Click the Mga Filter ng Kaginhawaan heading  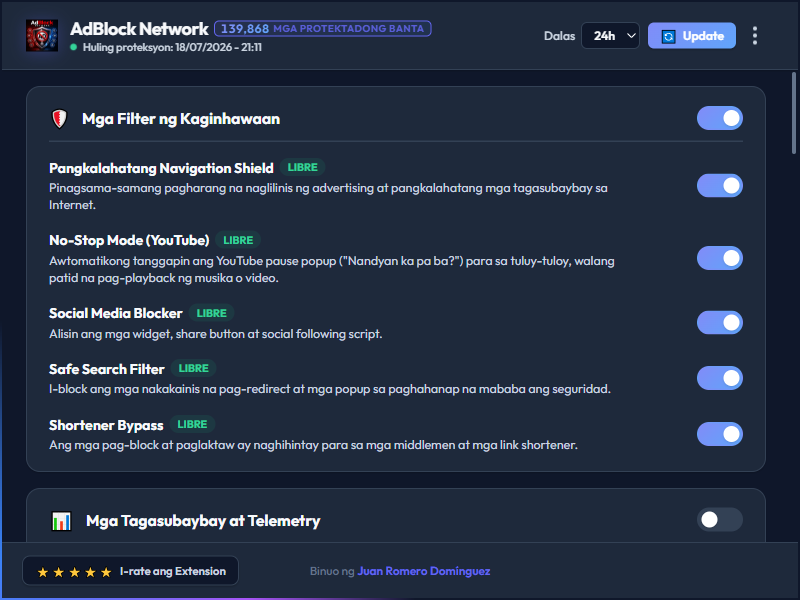[181, 119]
